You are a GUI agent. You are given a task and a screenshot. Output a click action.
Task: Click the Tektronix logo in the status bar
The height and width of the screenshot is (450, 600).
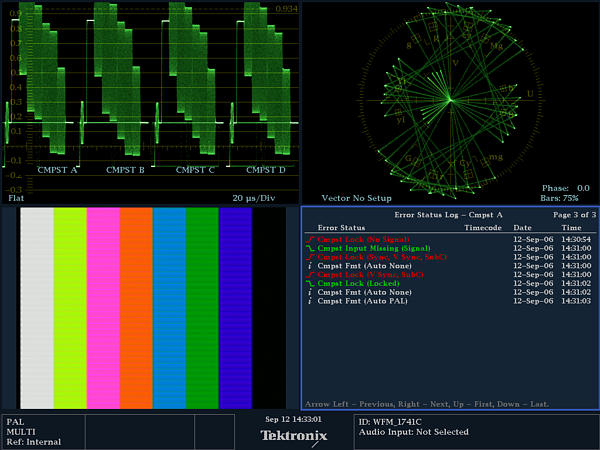[293, 435]
